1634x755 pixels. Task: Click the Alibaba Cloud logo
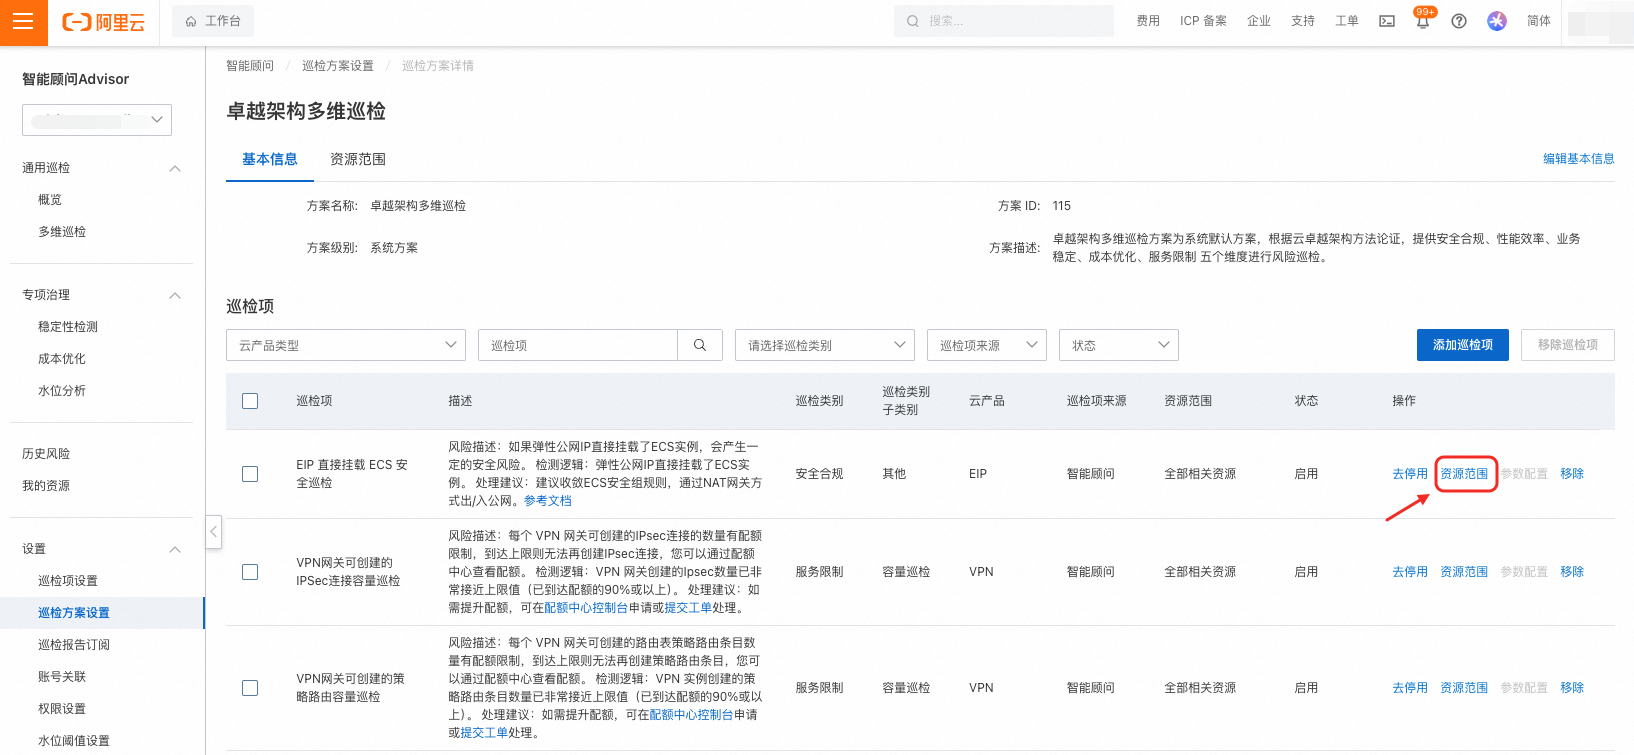point(103,22)
